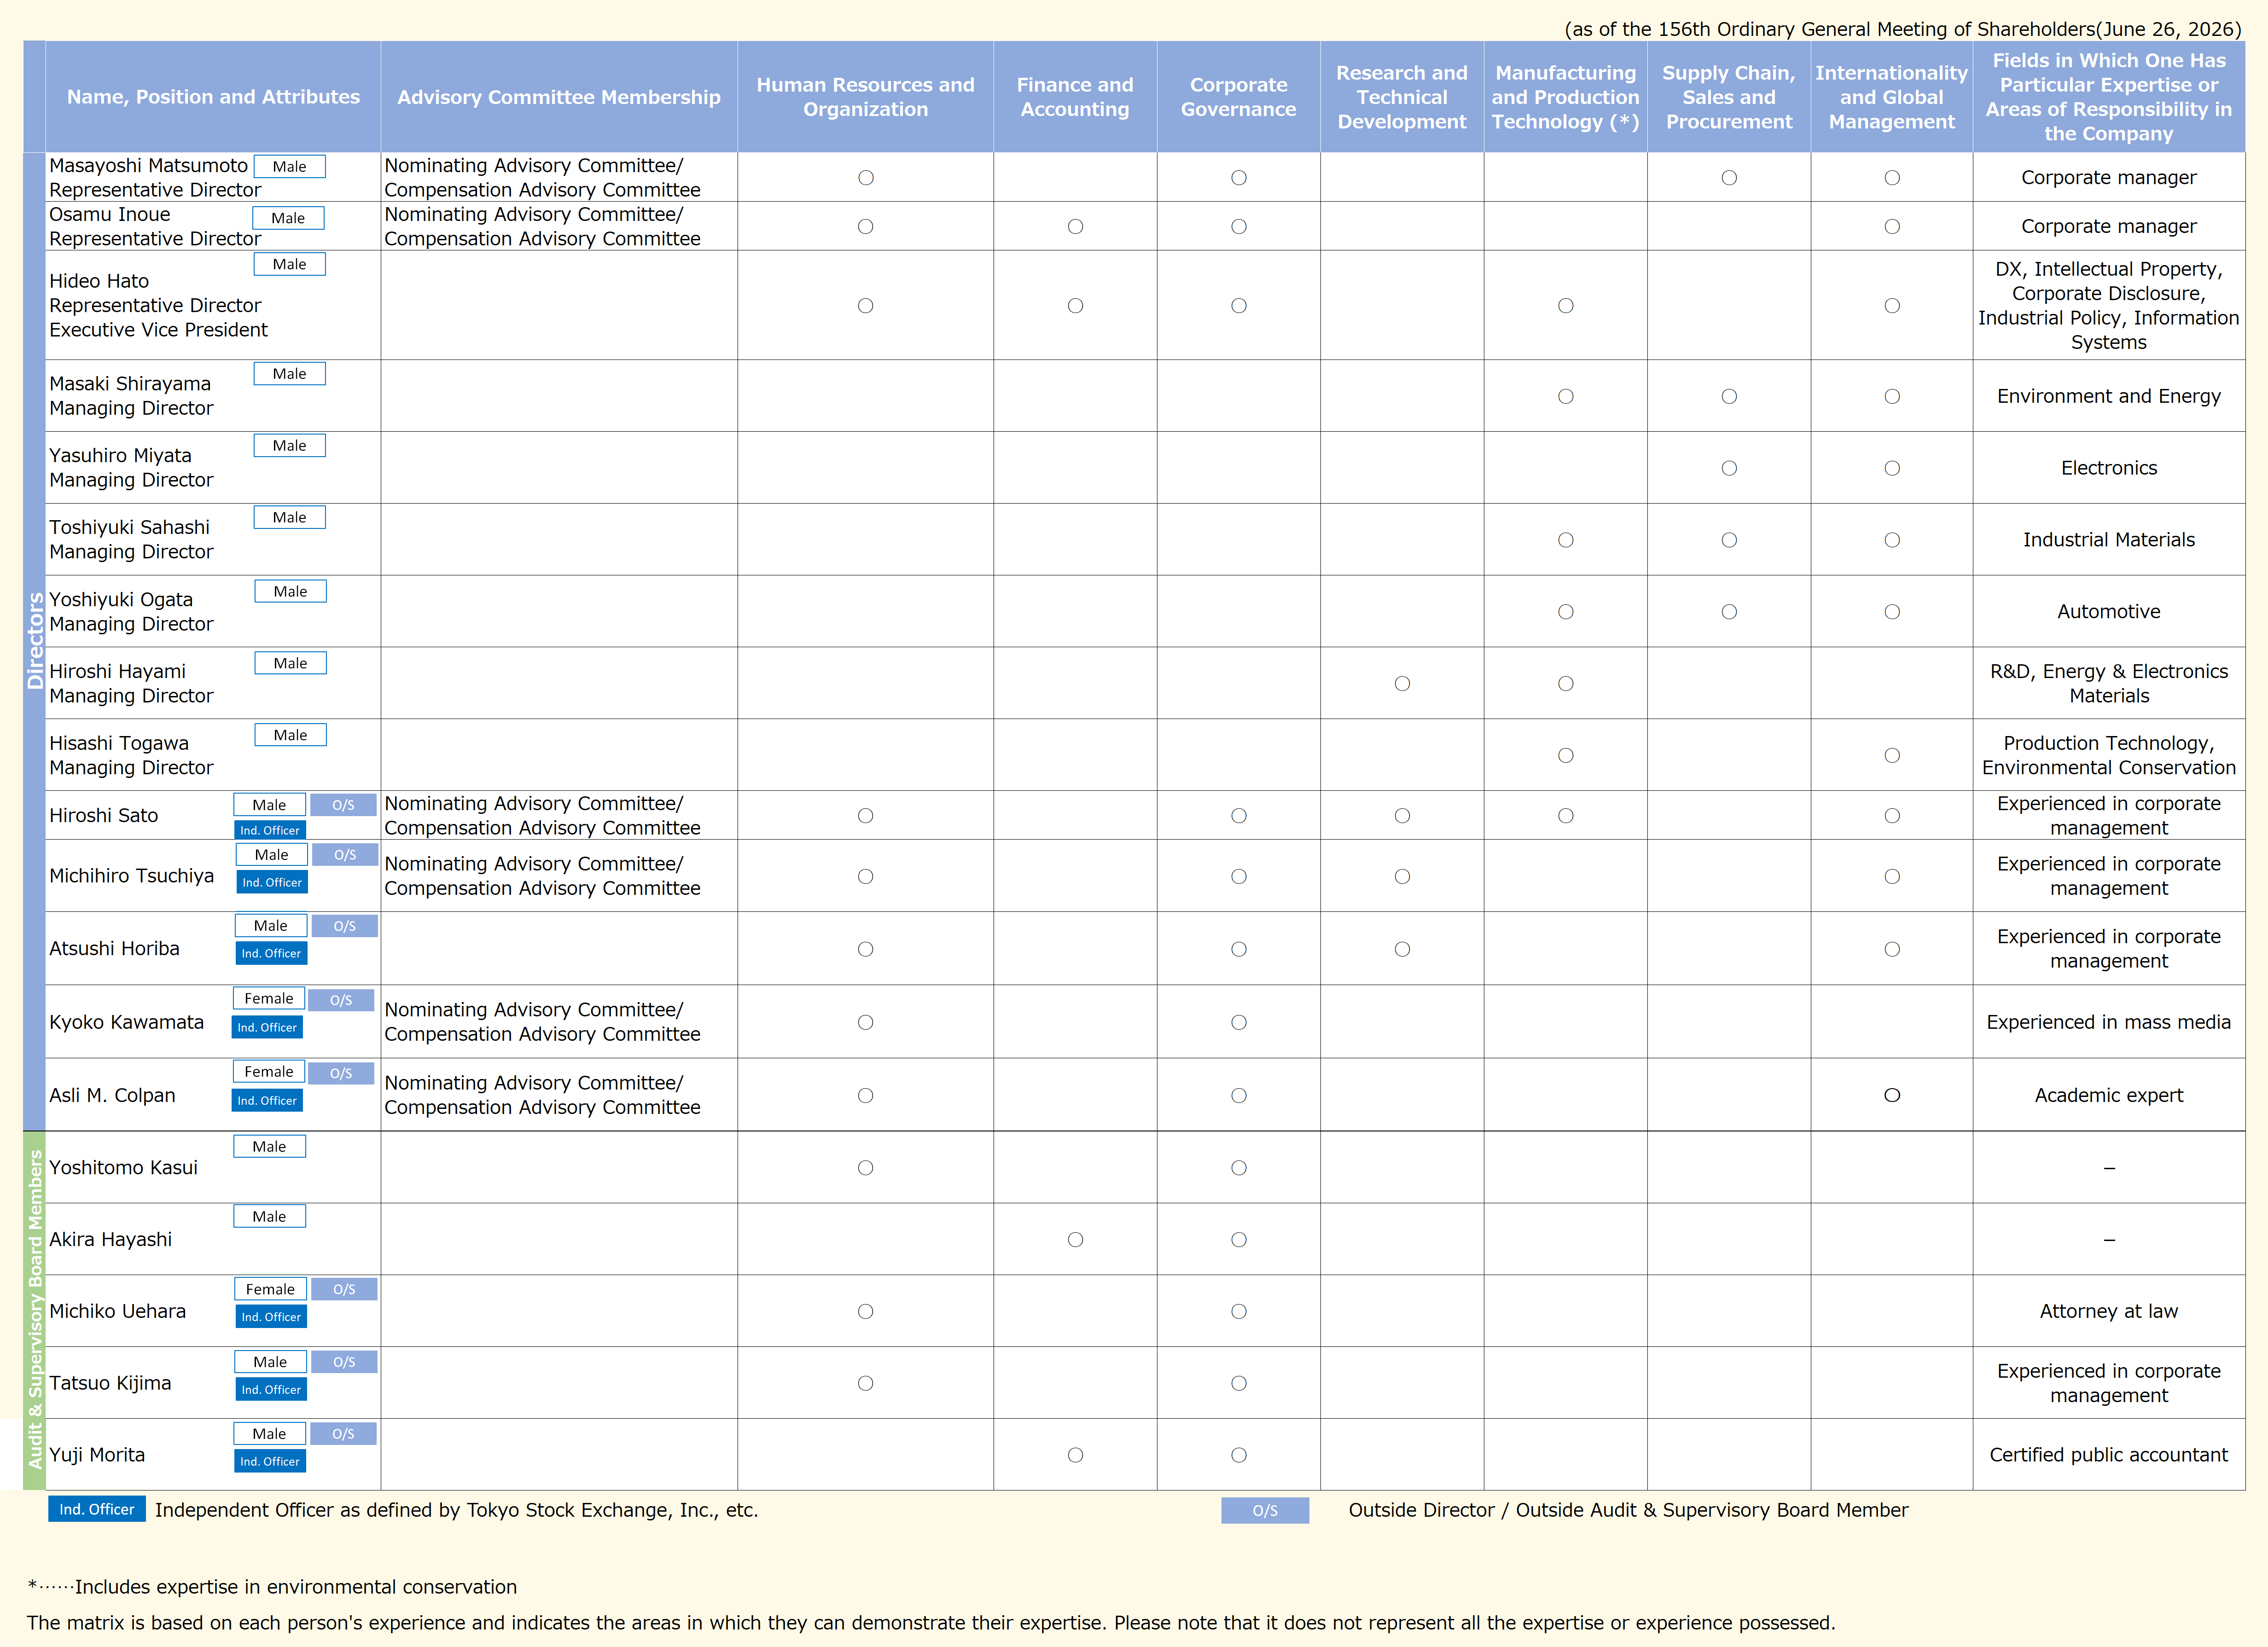The height and width of the screenshot is (1647, 2268).
Task: Click Asli M. Colpan's Internationality circle mark
Action: click(x=1892, y=1095)
